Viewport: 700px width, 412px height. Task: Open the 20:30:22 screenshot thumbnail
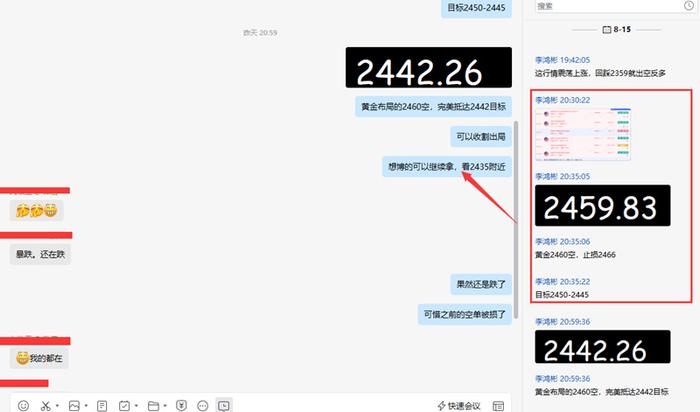583,134
